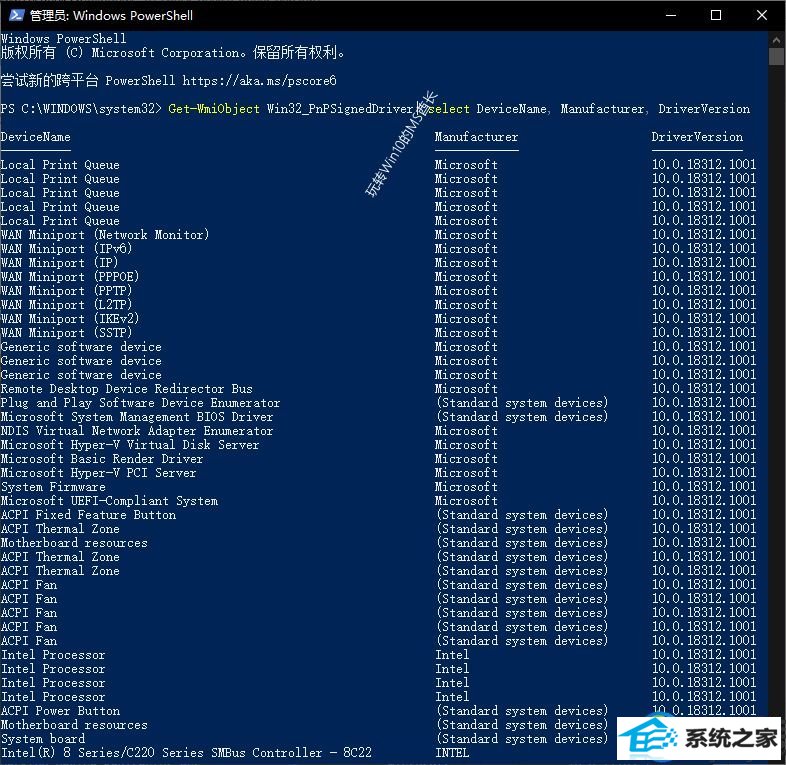Click WAN Miniport (IPv6) entry
This screenshot has height=765, width=786.
click(x=66, y=249)
